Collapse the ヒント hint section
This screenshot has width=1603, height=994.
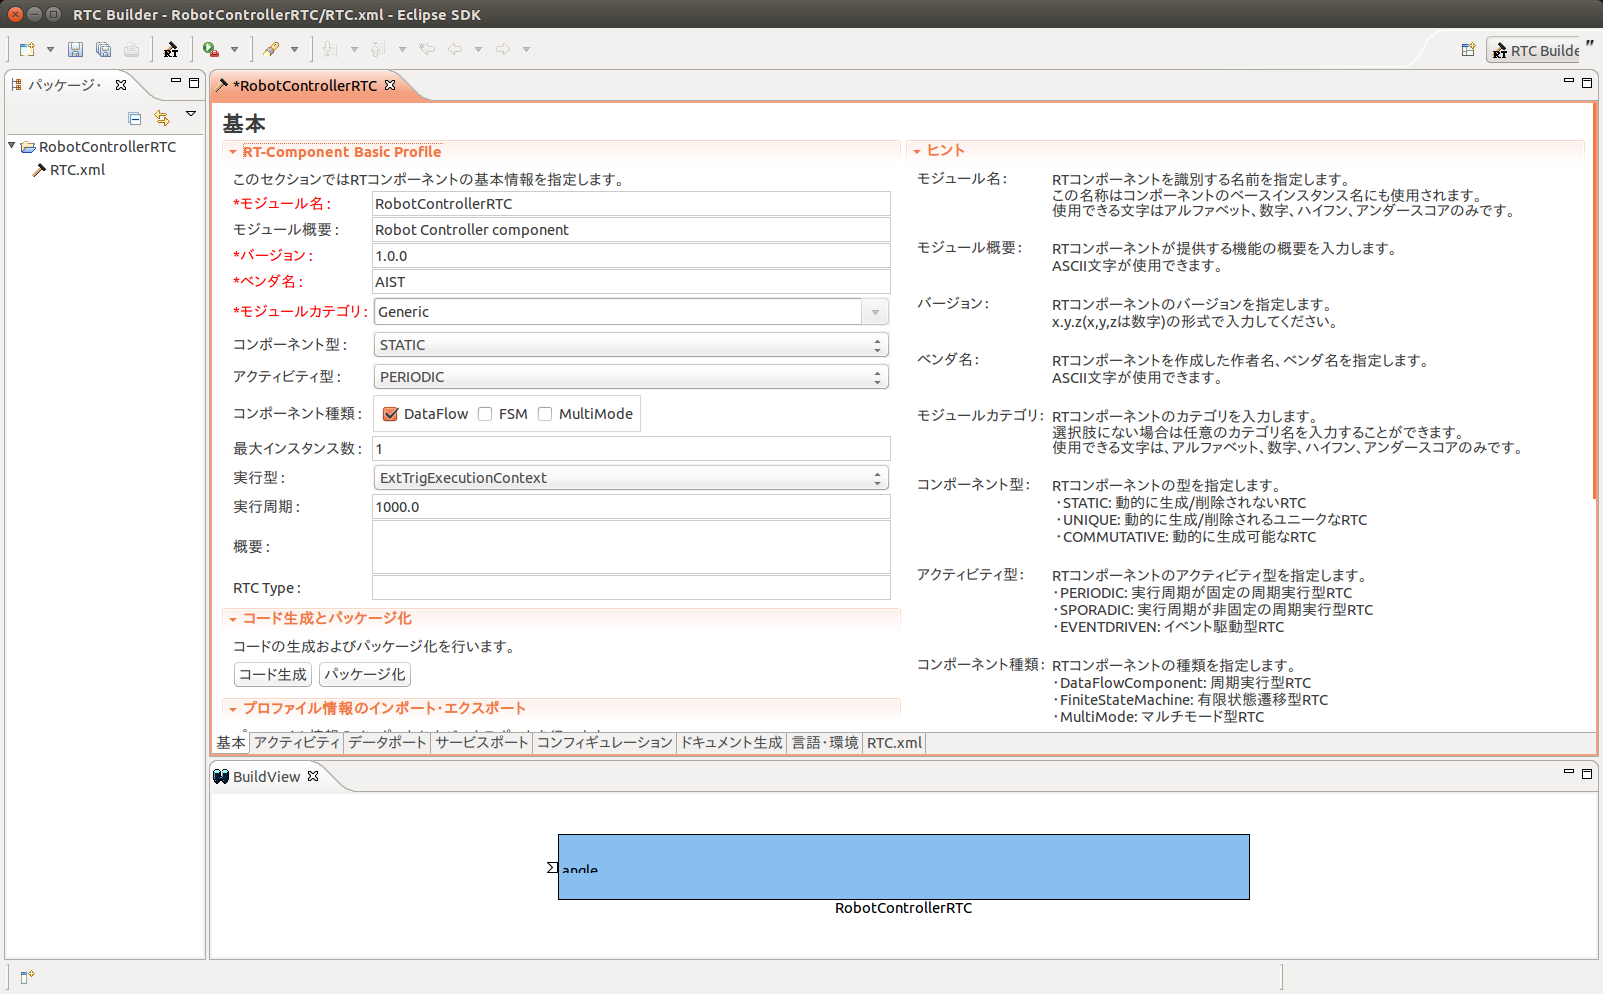[x=917, y=151]
